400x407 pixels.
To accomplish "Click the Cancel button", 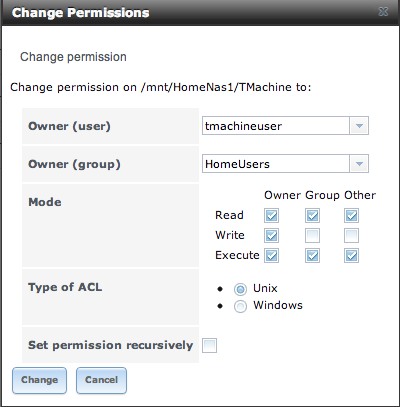I will tap(101, 380).
